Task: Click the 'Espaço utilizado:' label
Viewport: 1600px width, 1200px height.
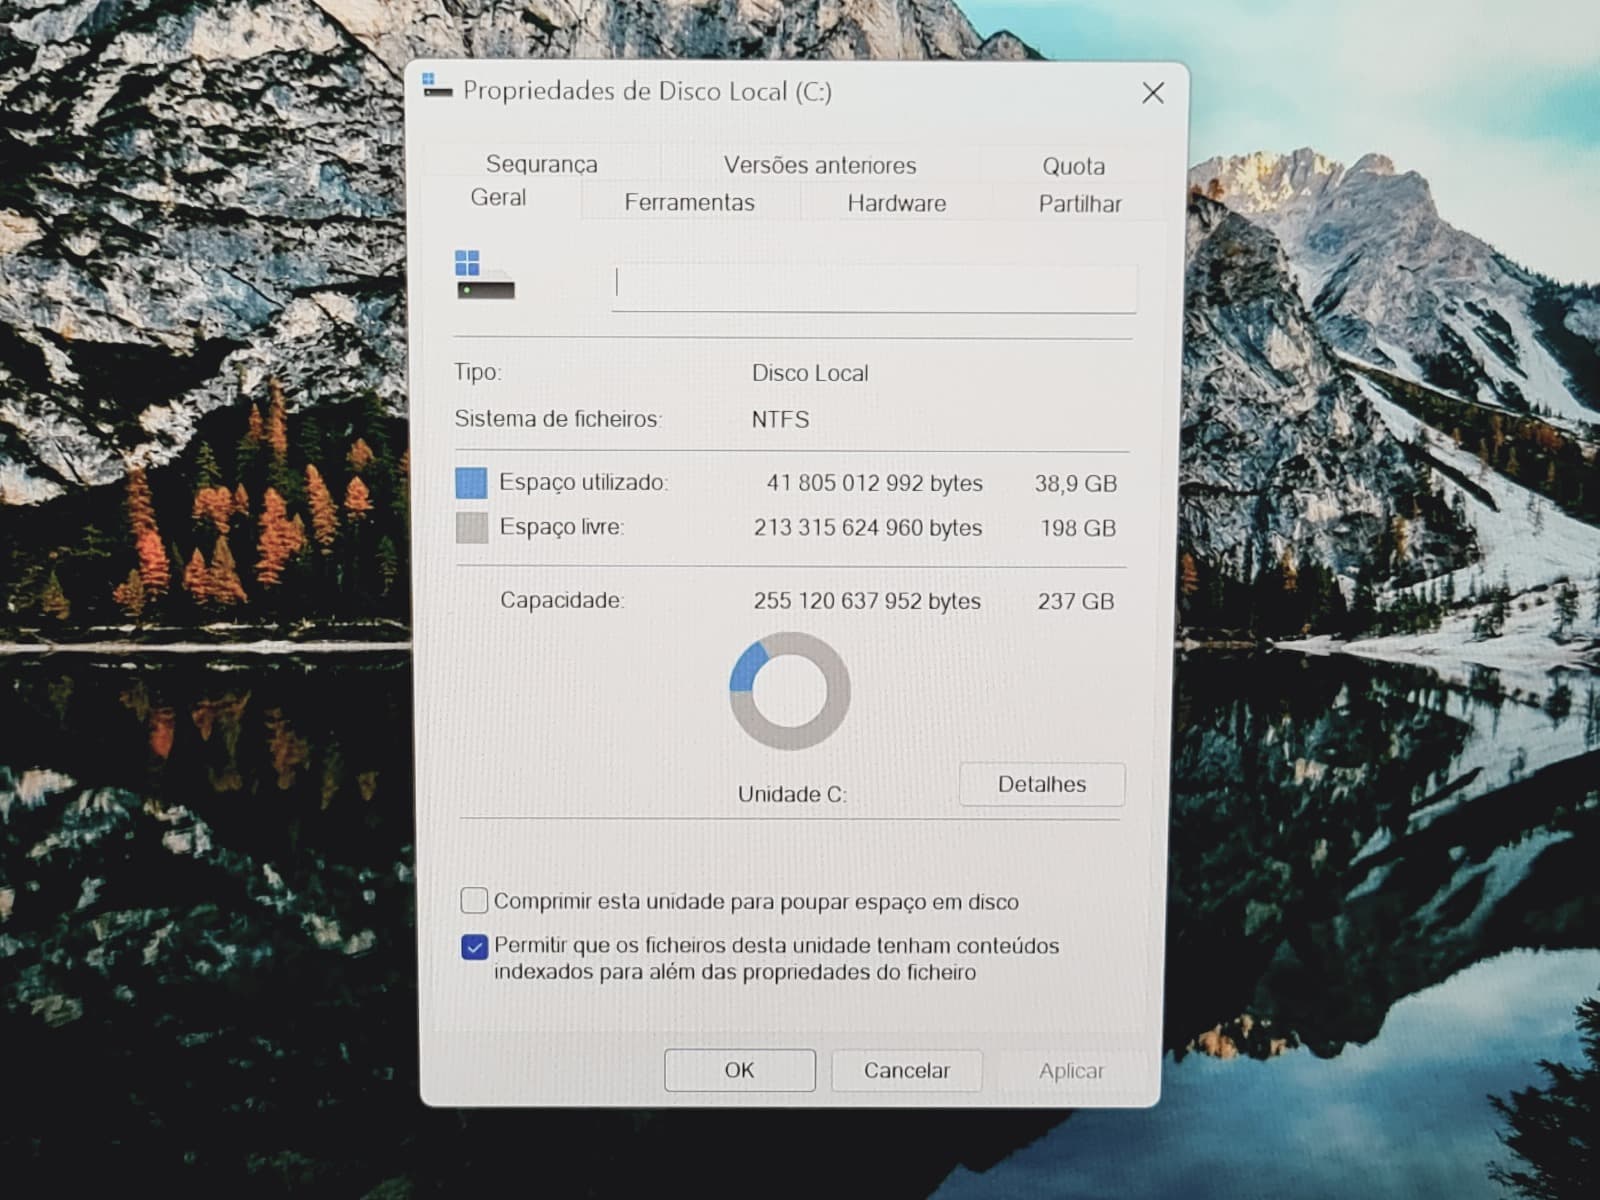Action: [x=583, y=482]
